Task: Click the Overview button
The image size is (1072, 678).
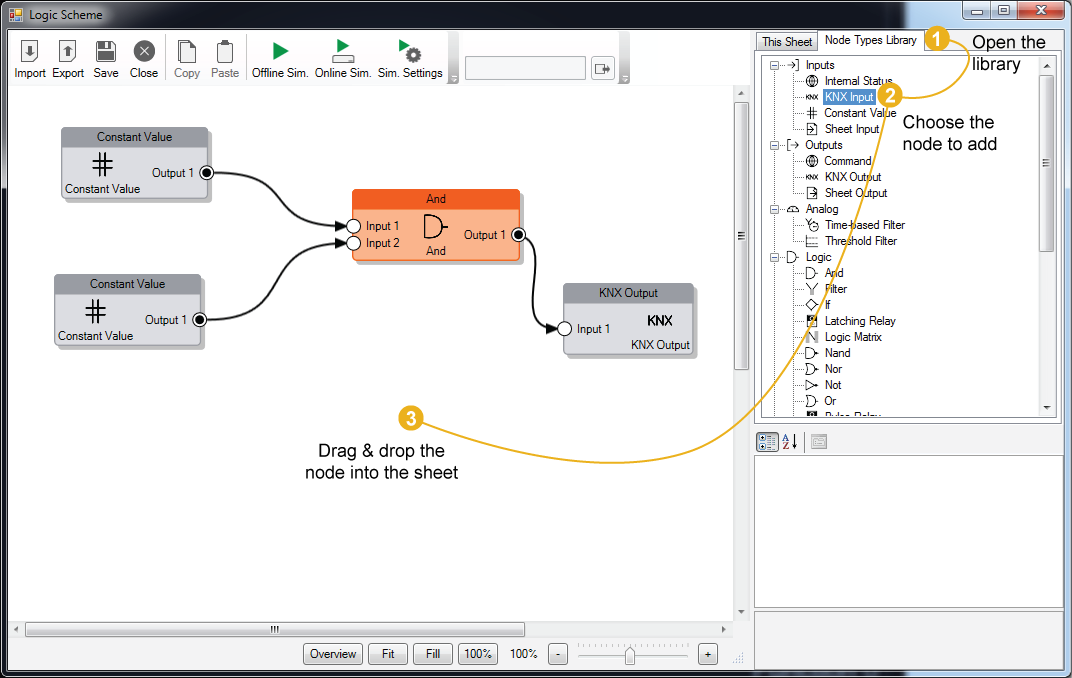Action: pos(333,654)
